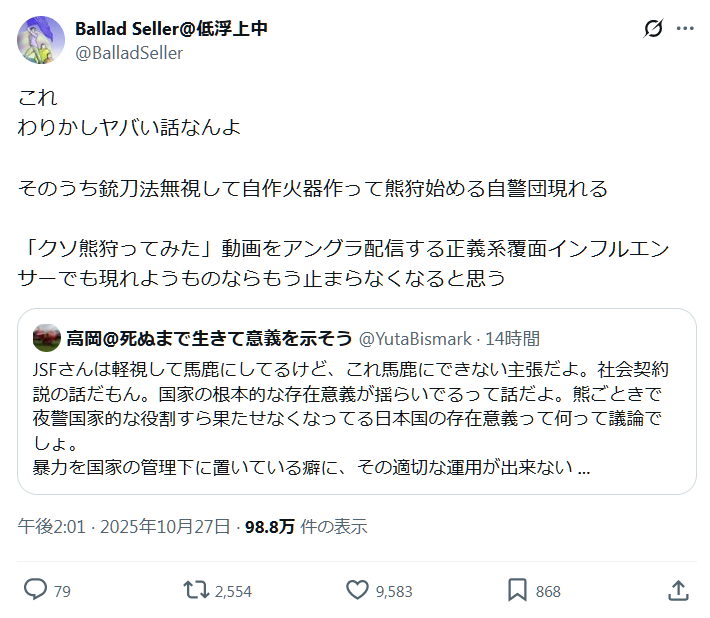This screenshot has width=710, height=618.
Task: Click the reply speech bubble icon
Action: [x=35, y=590]
